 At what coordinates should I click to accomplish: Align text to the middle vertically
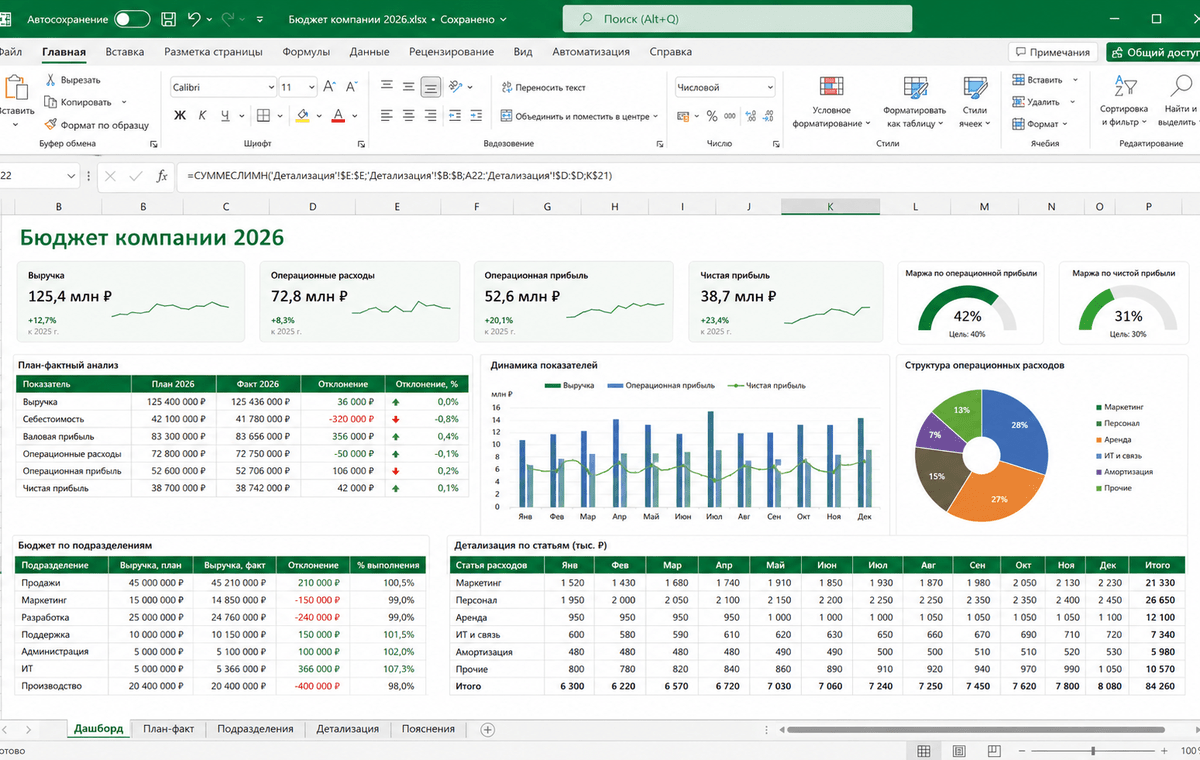point(408,87)
